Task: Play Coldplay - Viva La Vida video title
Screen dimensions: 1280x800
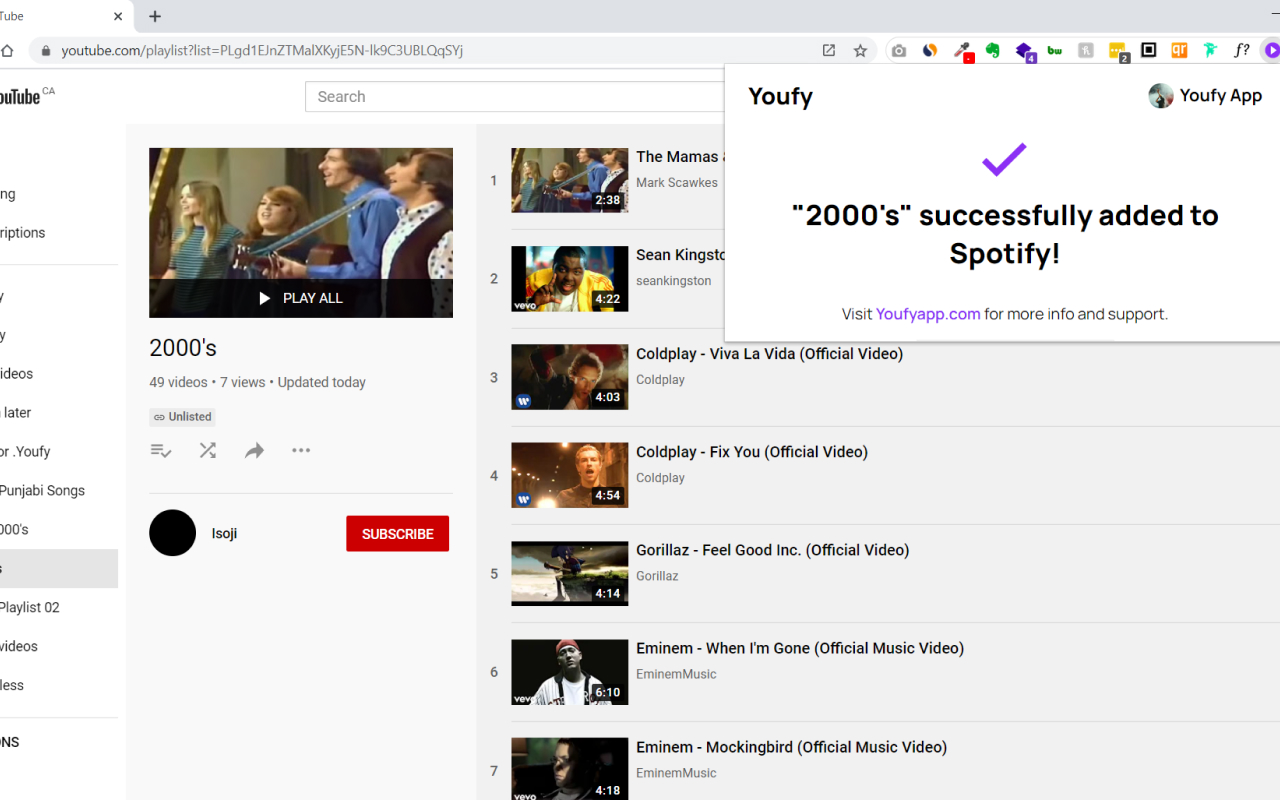Action: (769, 354)
